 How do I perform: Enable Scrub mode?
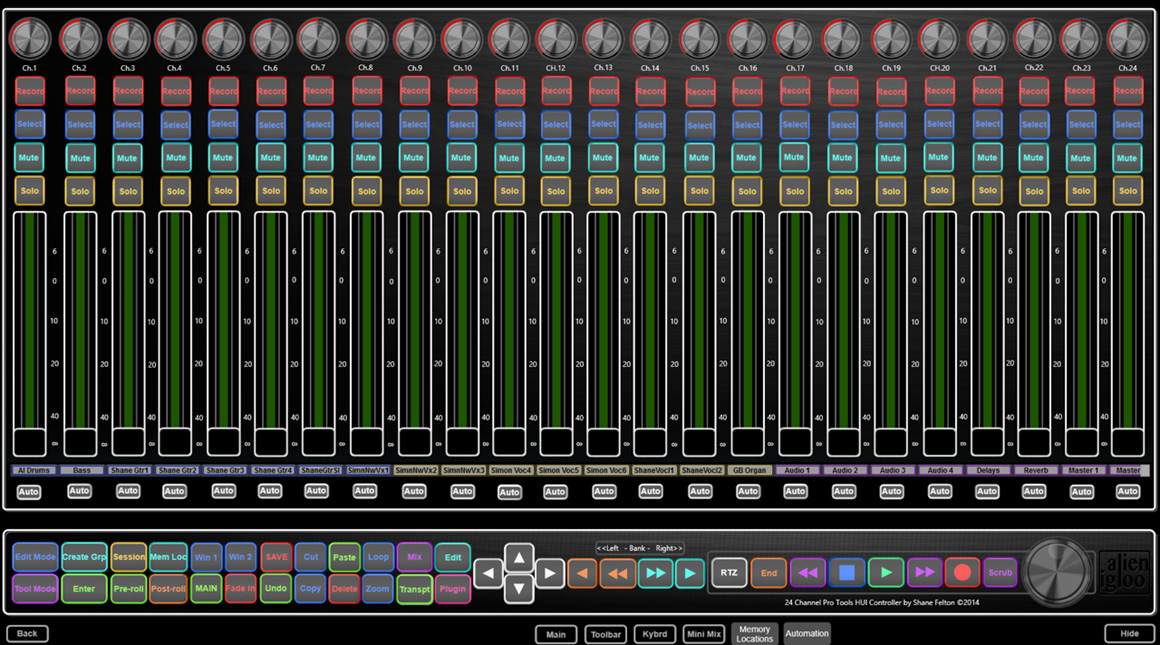[x=1000, y=573]
